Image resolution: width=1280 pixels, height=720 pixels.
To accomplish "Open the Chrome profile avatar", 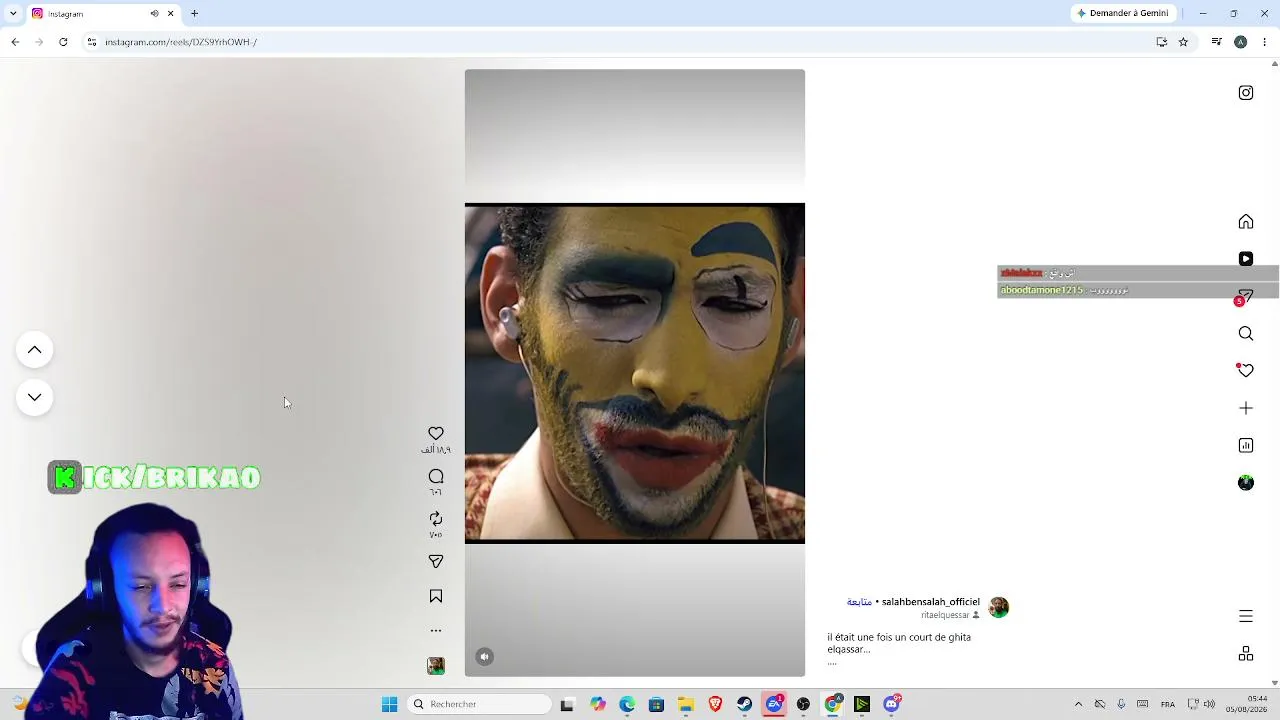I will click(1240, 42).
